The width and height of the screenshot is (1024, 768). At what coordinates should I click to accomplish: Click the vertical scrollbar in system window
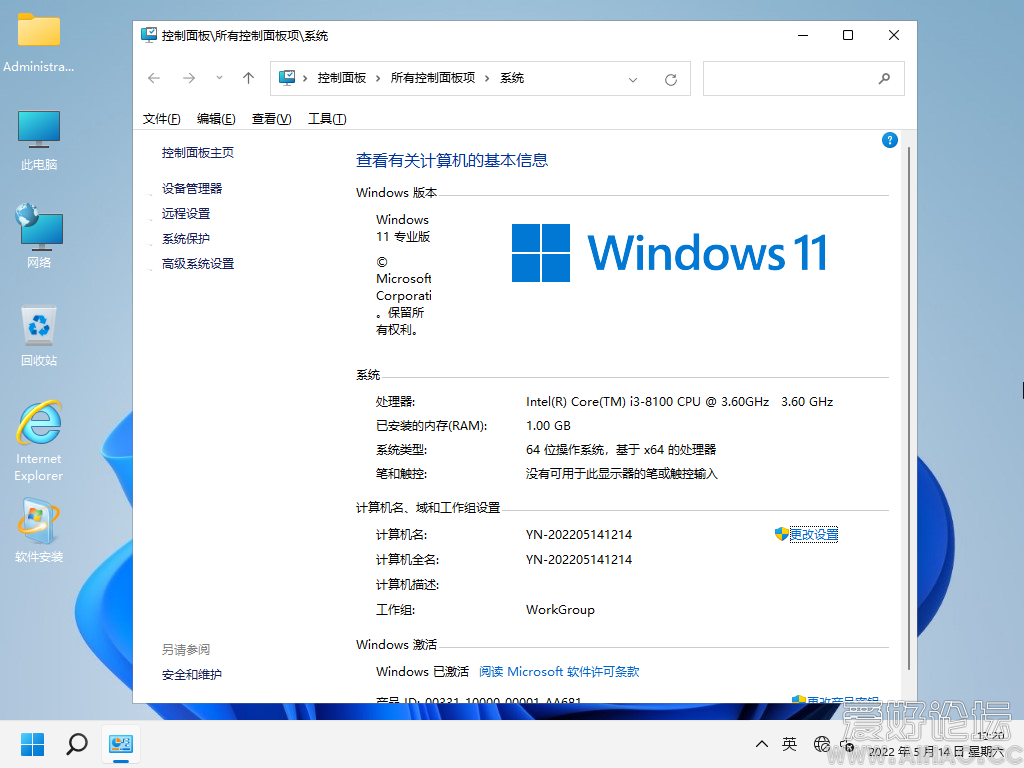(x=908, y=400)
